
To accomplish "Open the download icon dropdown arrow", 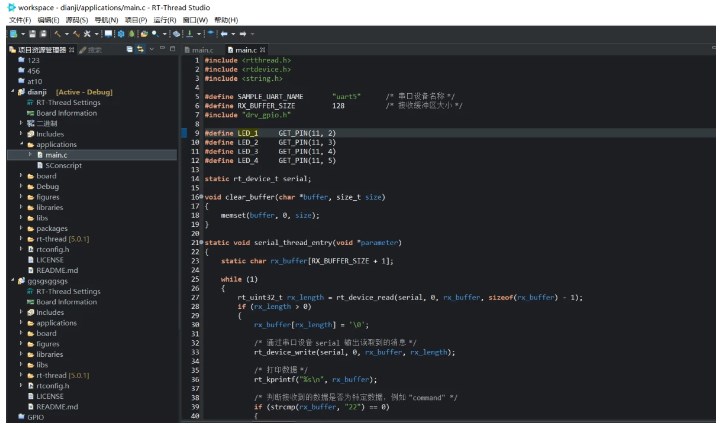I will pos(199,34).
